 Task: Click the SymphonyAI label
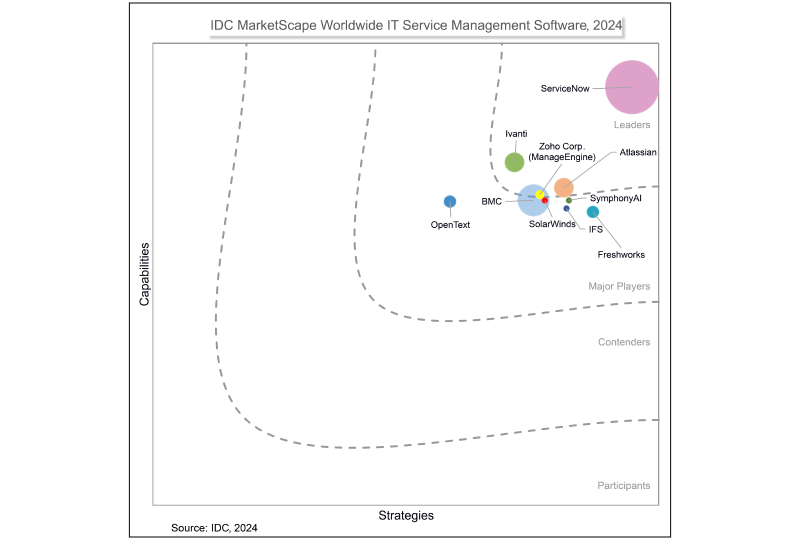(615, 198)
